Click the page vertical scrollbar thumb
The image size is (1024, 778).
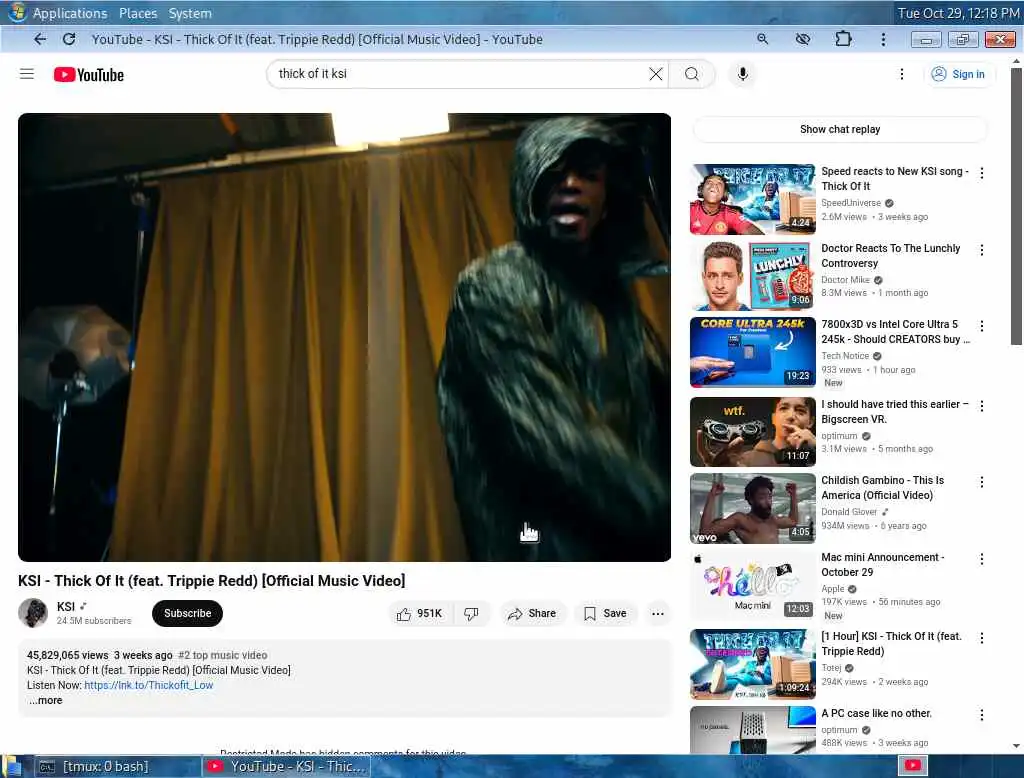point(1016,206)
